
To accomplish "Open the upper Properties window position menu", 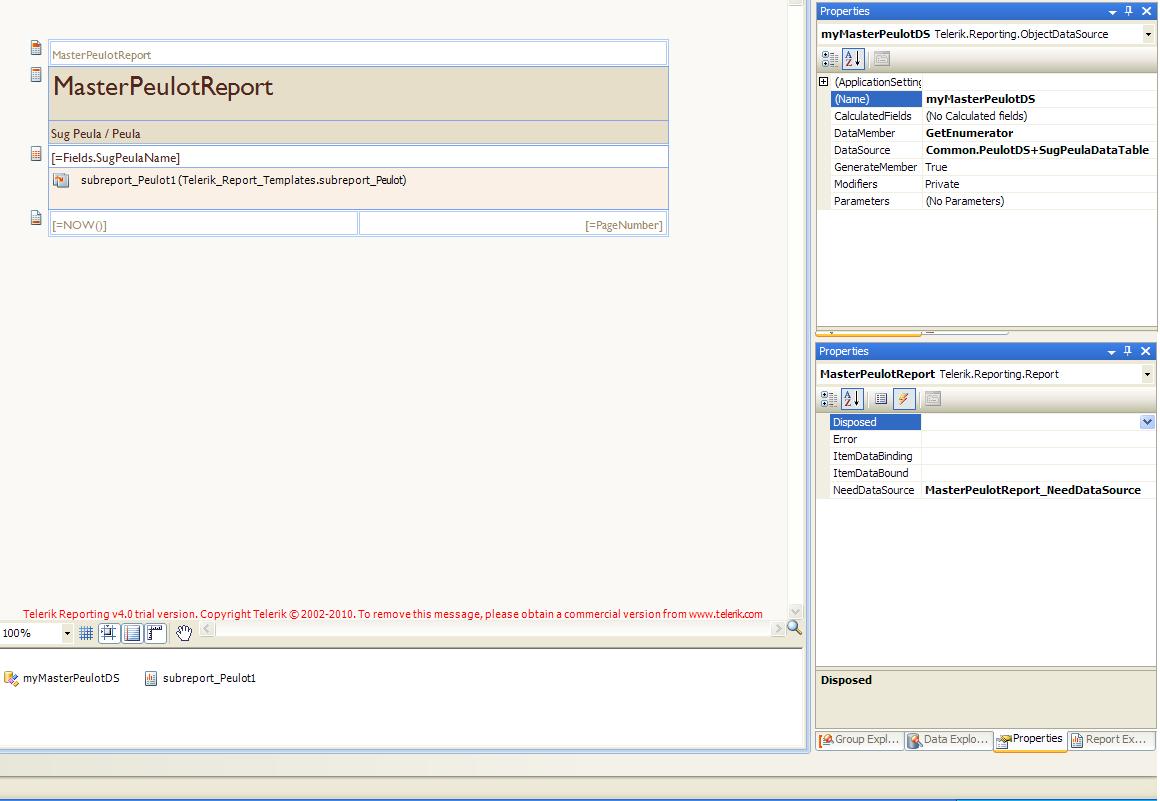I will point(1112,12).
